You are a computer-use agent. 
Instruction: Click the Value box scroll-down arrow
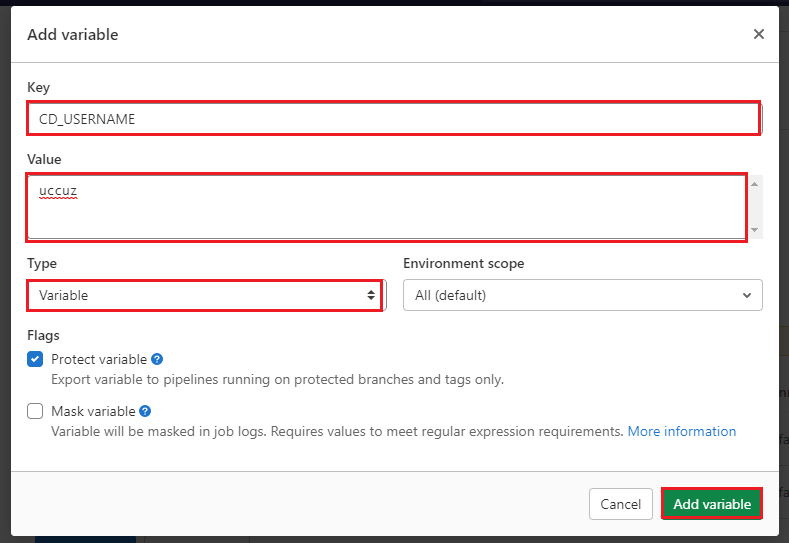(755, 230)
